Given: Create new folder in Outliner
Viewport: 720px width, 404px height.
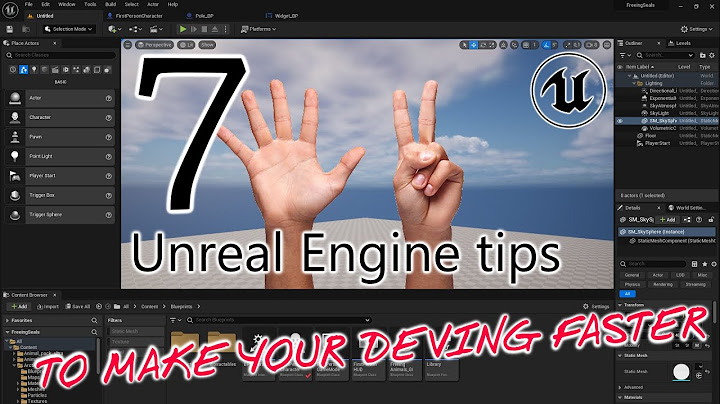Looking at the screenshot, I should (x=703, y=55).
